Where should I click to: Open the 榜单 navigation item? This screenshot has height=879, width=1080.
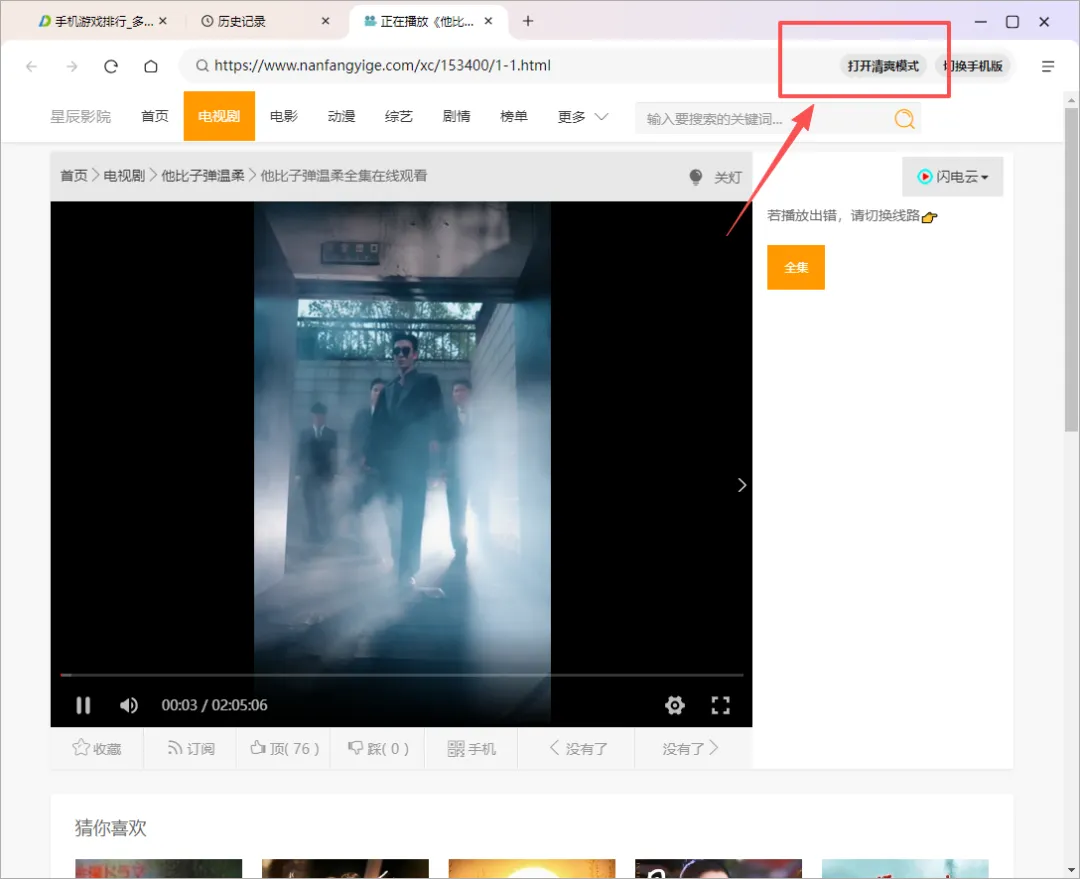click(513, 116)
